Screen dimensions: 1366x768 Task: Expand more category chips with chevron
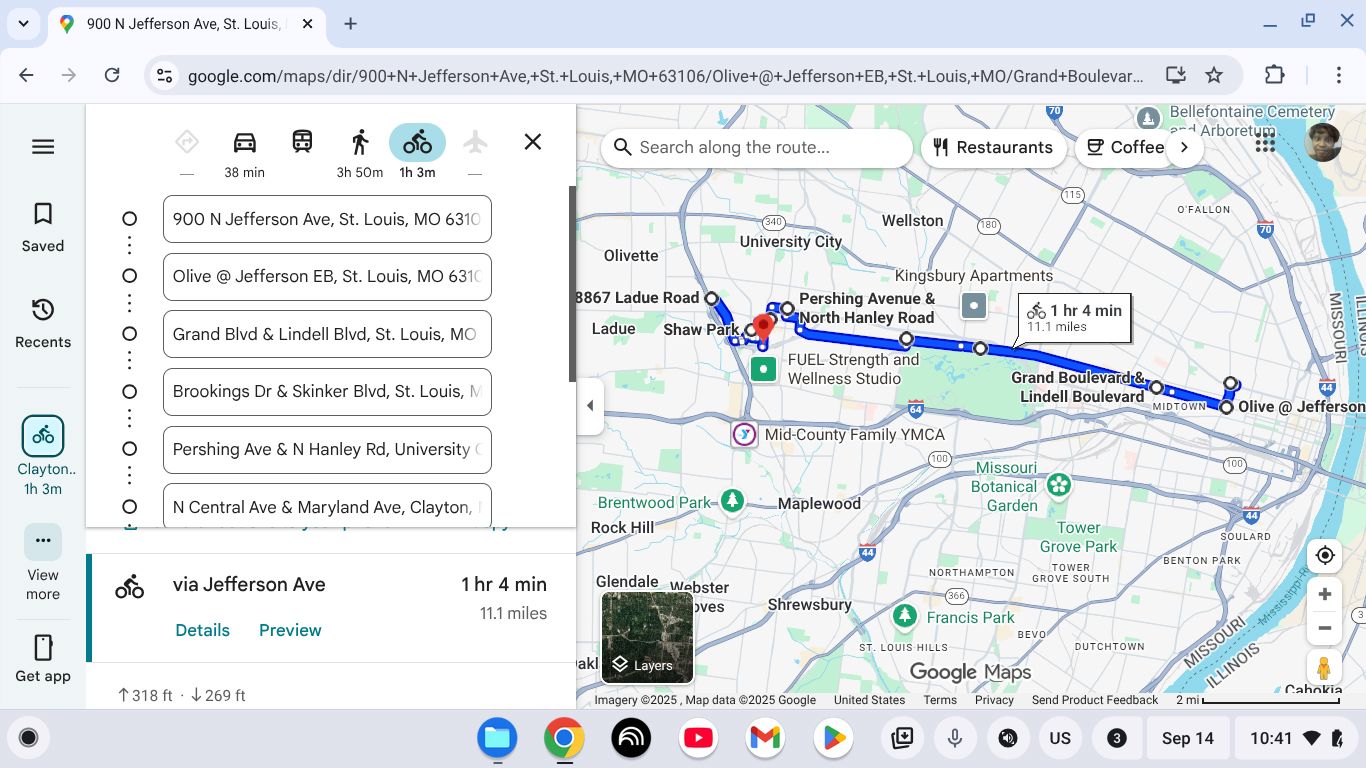click(1185, 147)
